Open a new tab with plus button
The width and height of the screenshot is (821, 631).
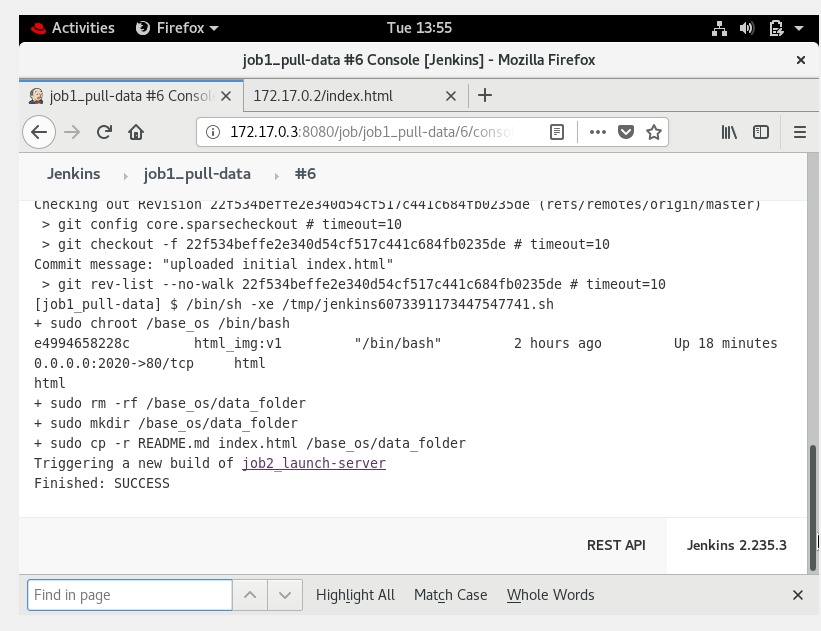(x=485, y=95)
